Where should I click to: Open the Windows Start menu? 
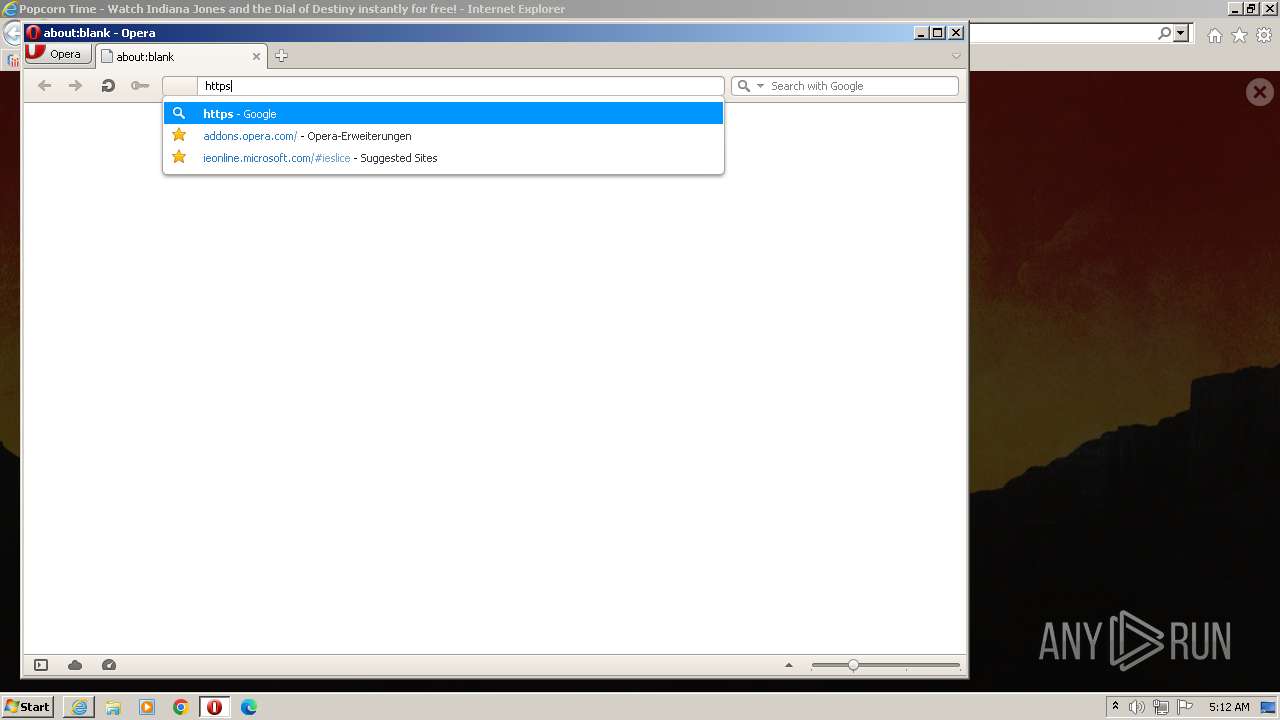click(28, 706)
